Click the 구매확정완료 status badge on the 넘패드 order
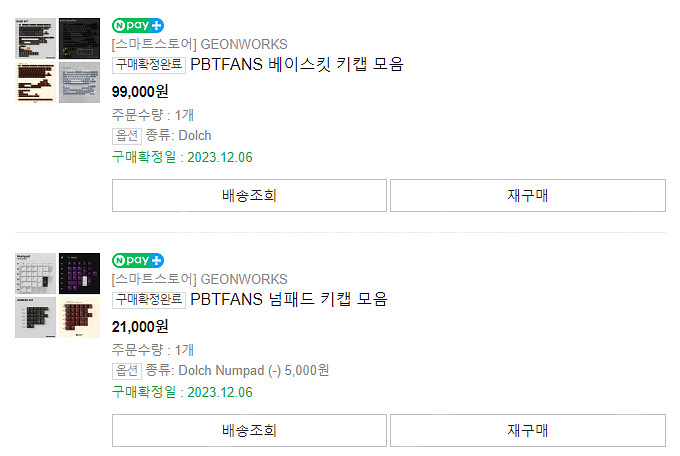The width and height of the screenshot is (680, 456). 149,299
